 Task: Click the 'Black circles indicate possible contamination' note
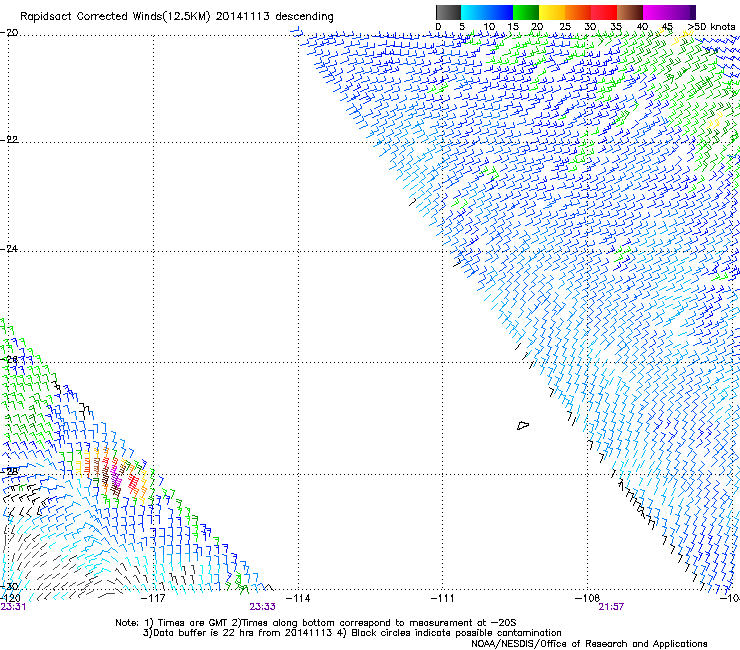tap(456, 633)
